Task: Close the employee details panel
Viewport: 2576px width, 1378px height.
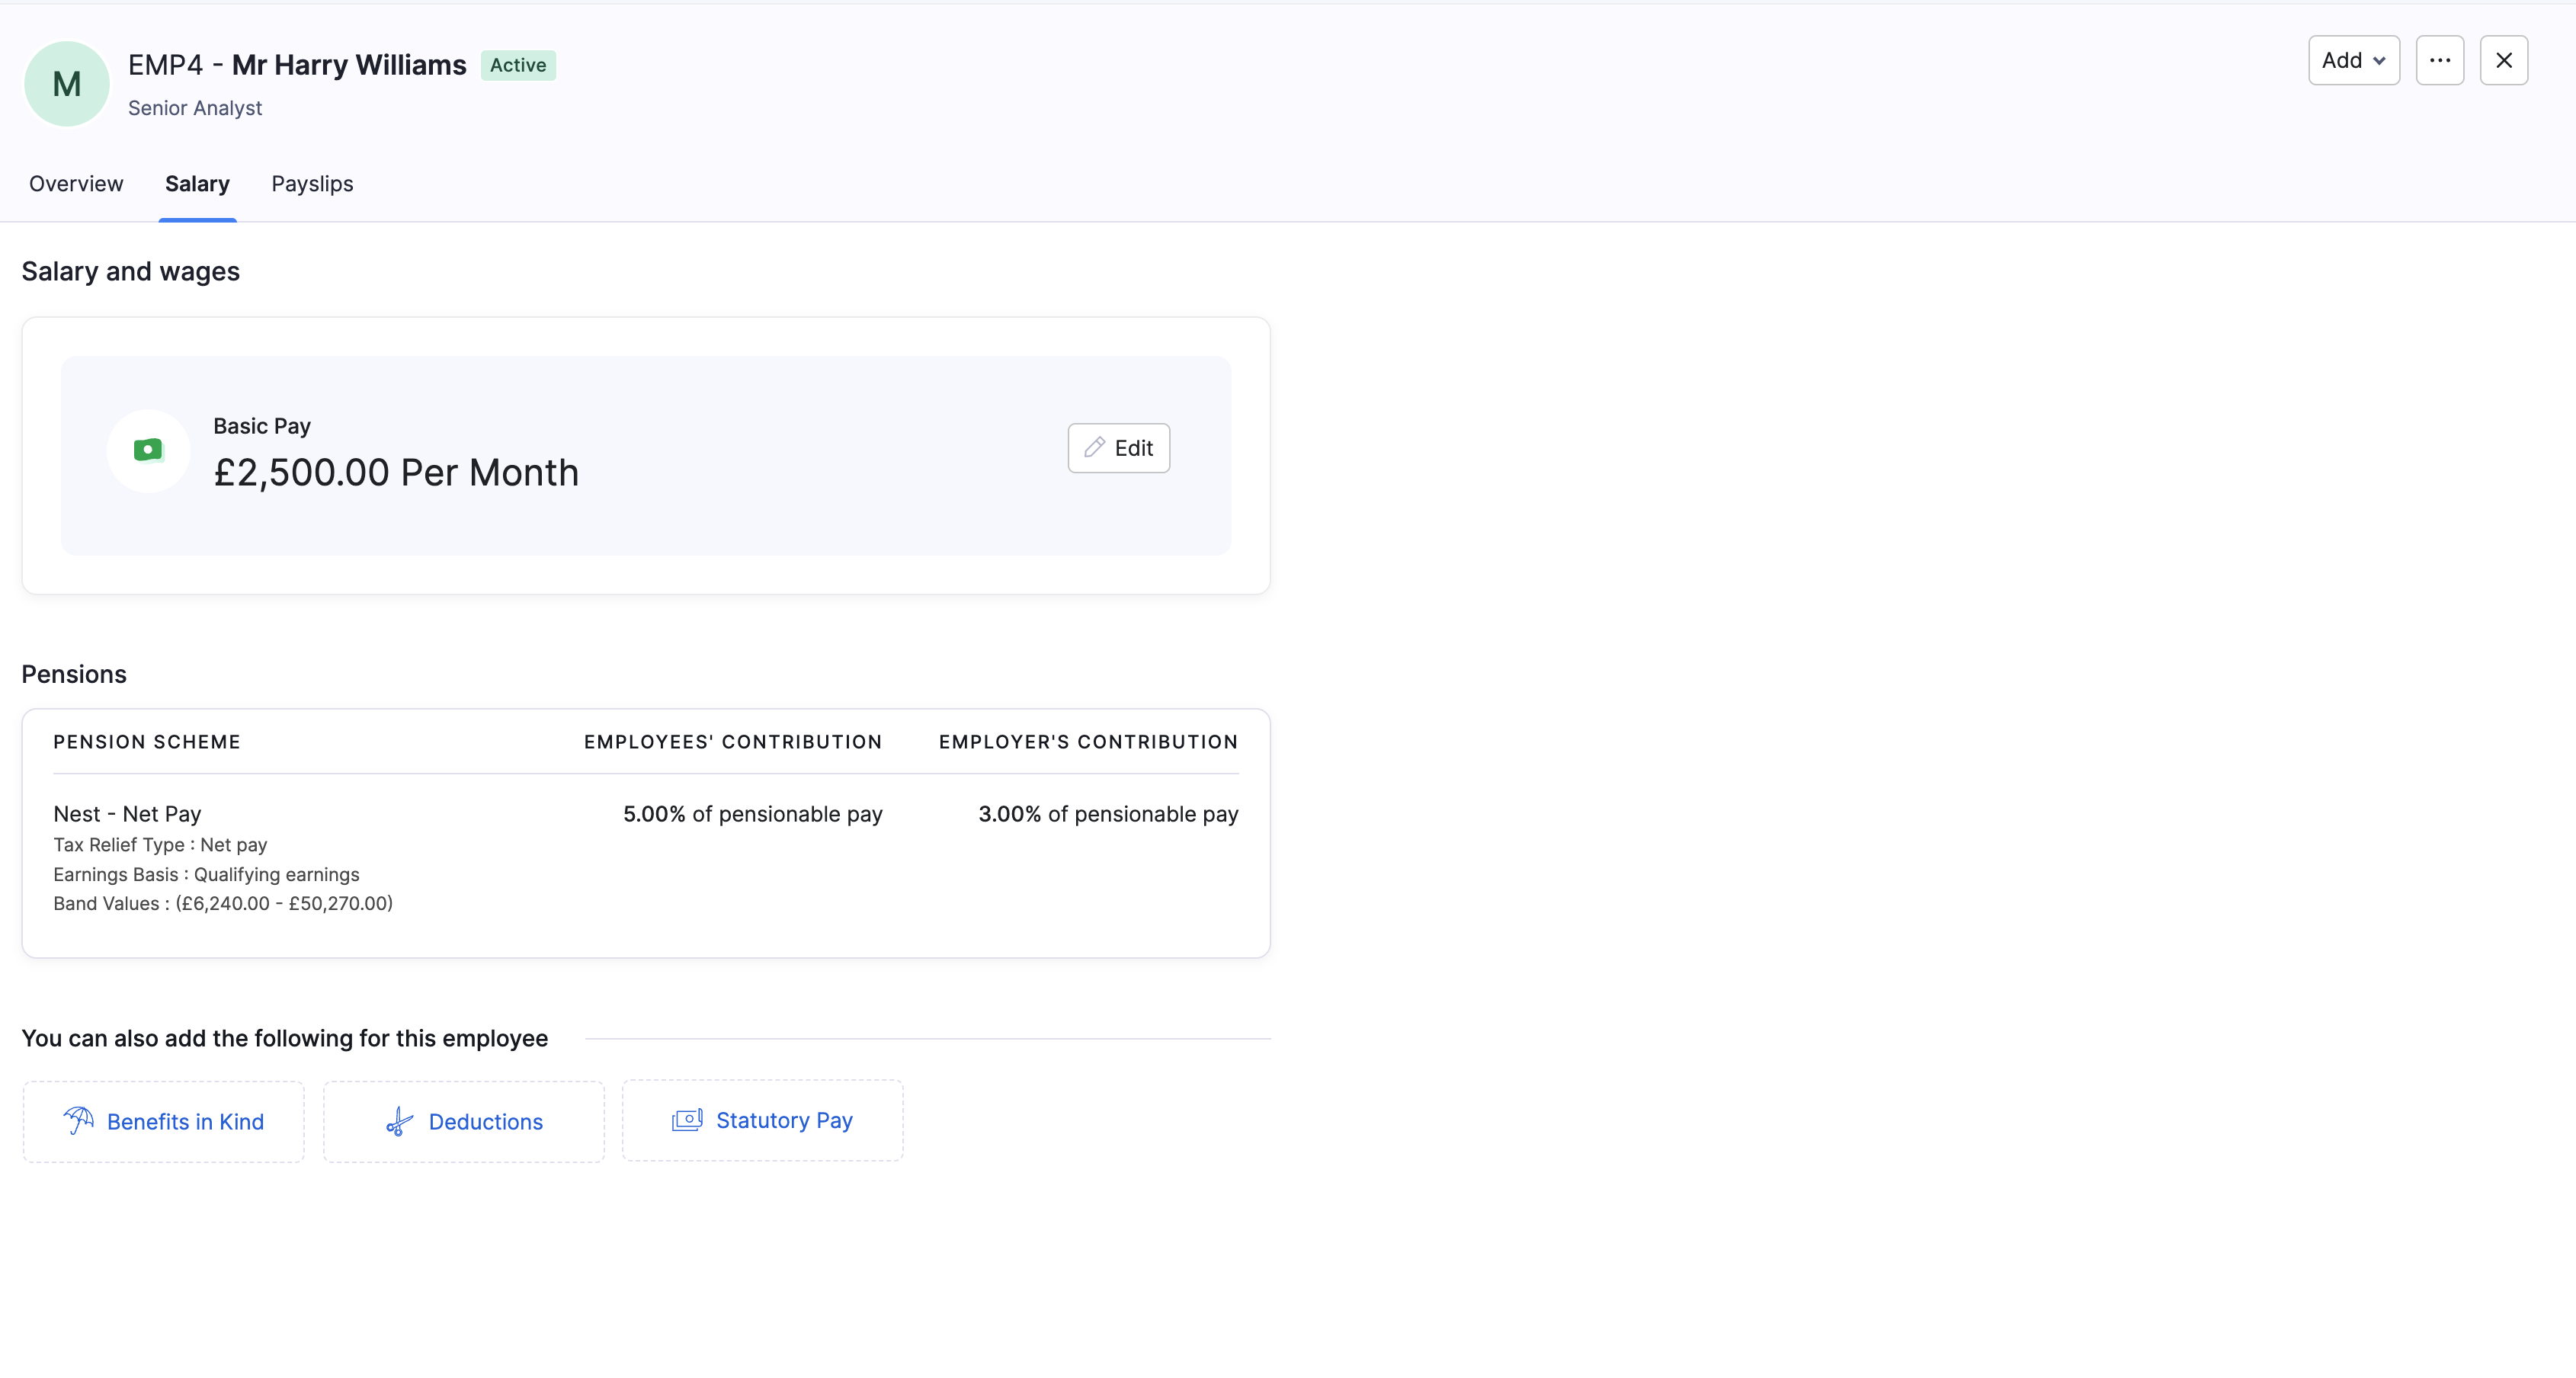Action: 2503,60
